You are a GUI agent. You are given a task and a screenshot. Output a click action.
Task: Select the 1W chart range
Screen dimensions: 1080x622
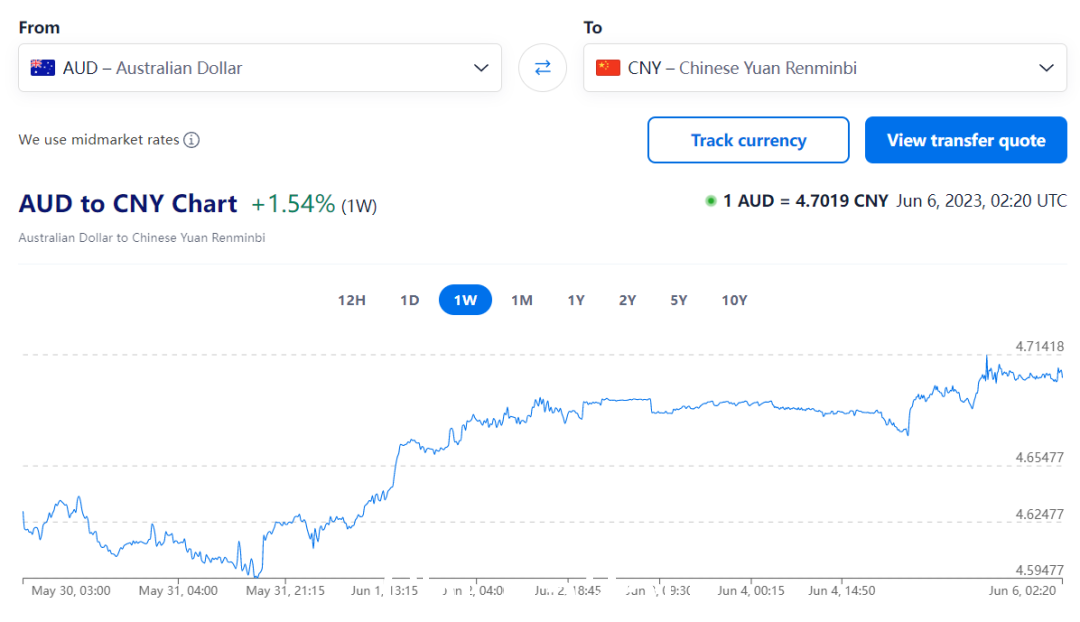pos(465,300)
